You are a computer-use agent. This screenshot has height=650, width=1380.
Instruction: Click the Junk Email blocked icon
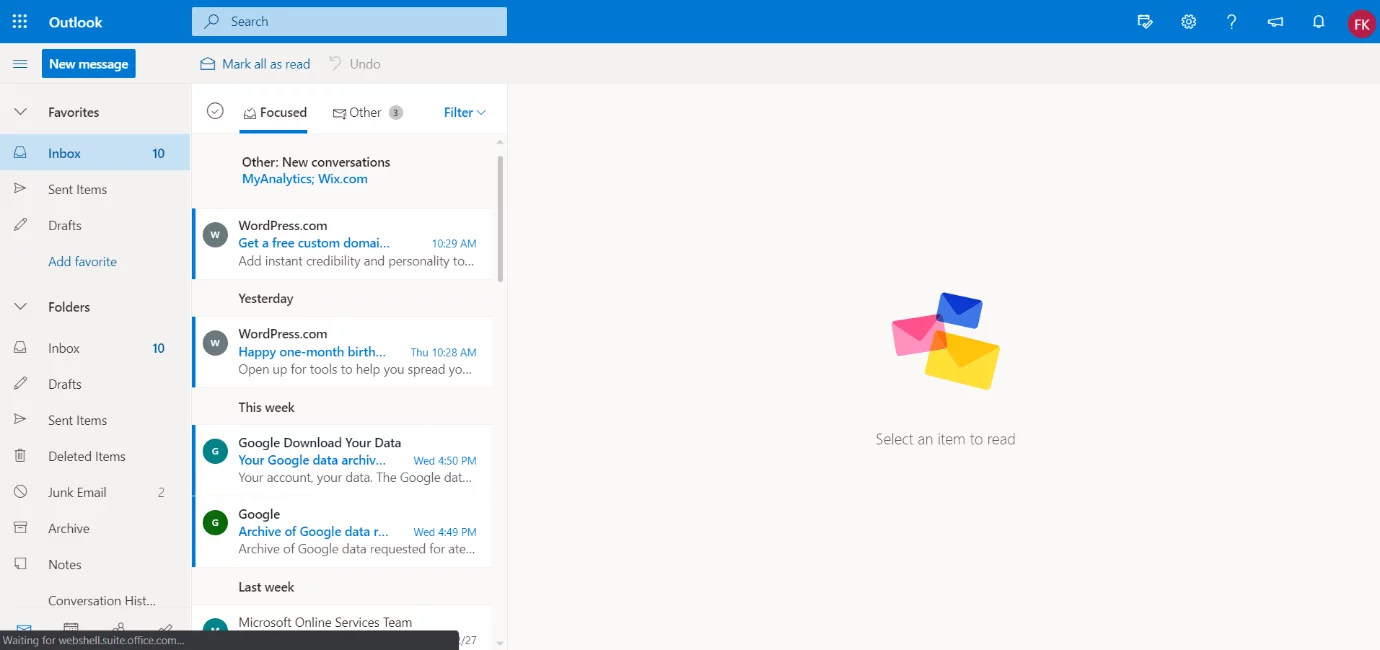pyautogui.click(x=20, y=492)
